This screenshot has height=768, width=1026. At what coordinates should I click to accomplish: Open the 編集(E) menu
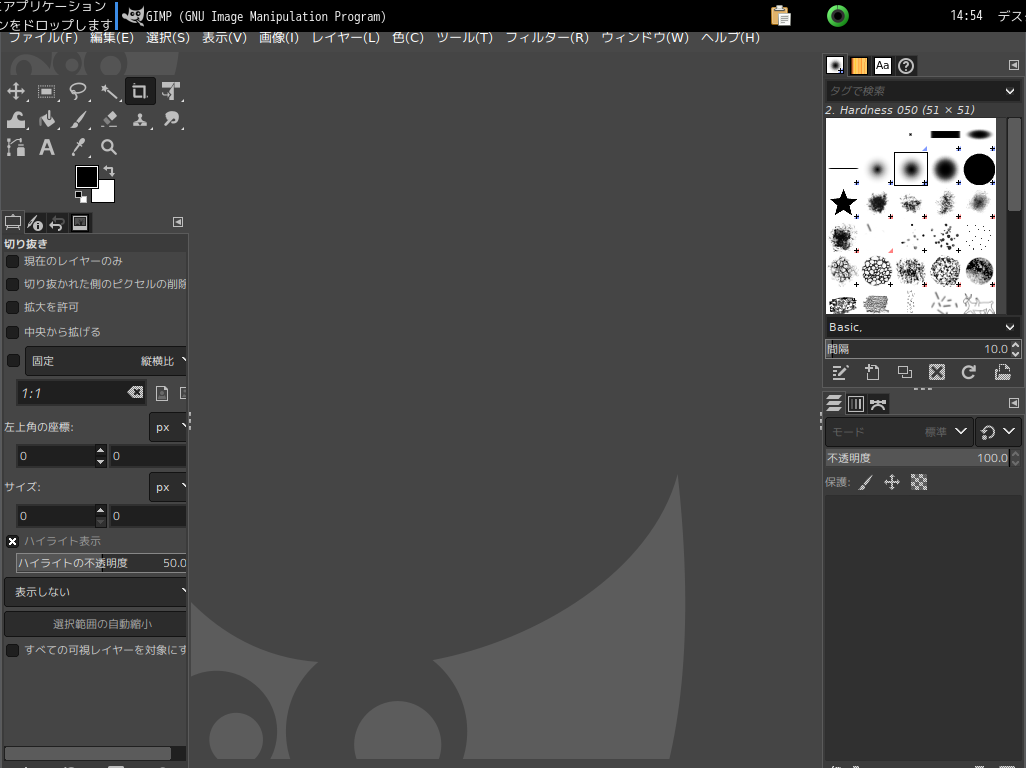(x=112, y=37)
